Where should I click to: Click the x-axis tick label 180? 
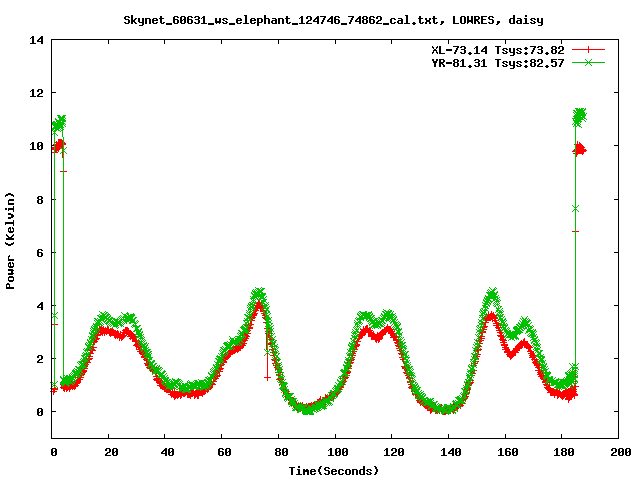tap(564, 452)
